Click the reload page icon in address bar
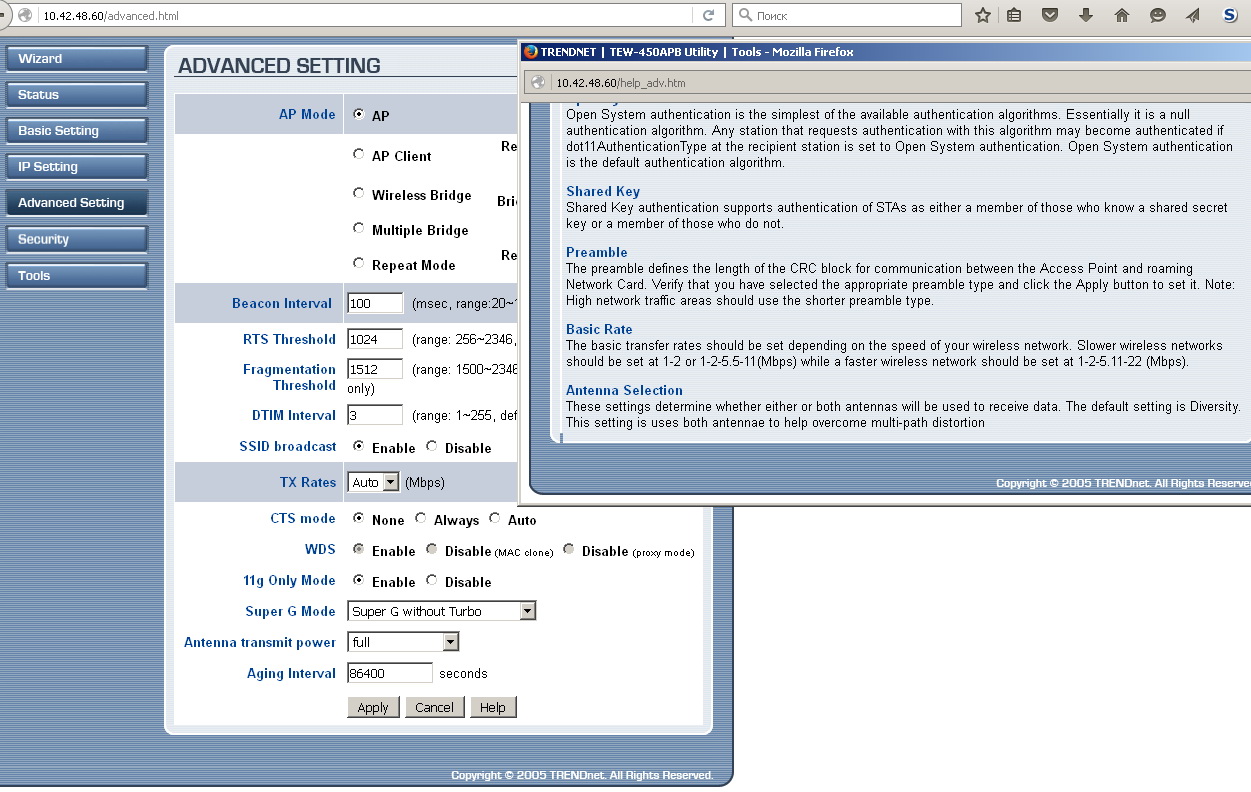This screenshot has width=1251, height=792. pyautogui.click(x=708, y=15)
